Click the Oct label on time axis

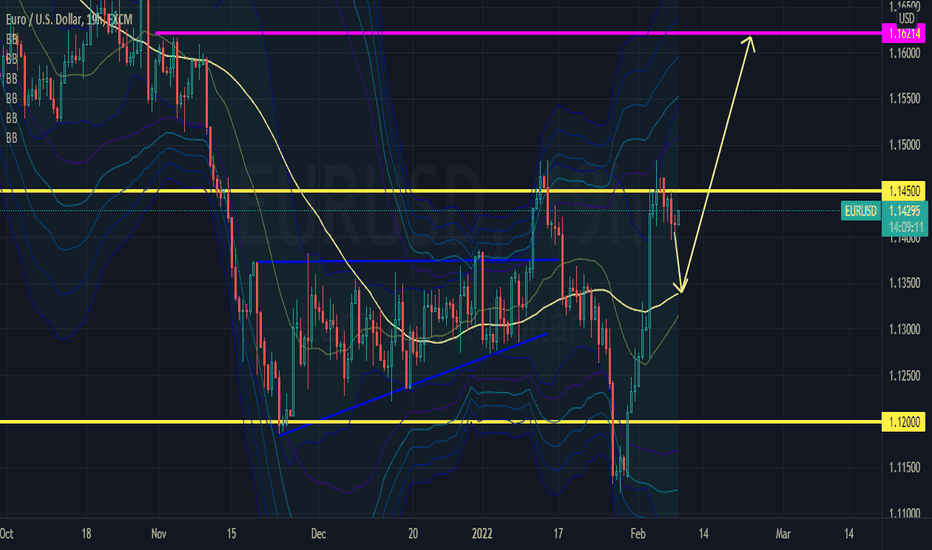coord(7,533)
